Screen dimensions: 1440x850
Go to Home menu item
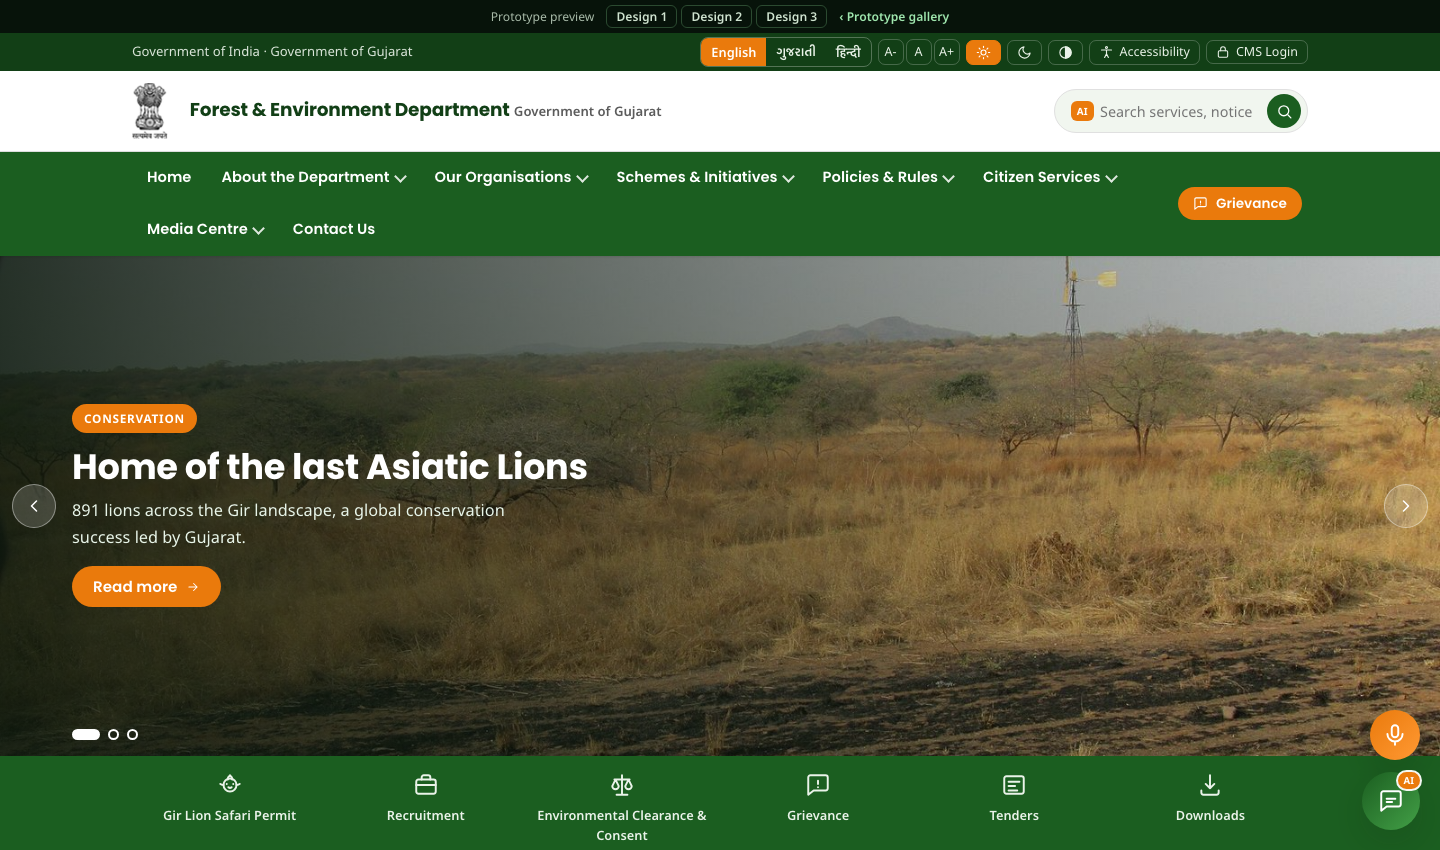169,177
